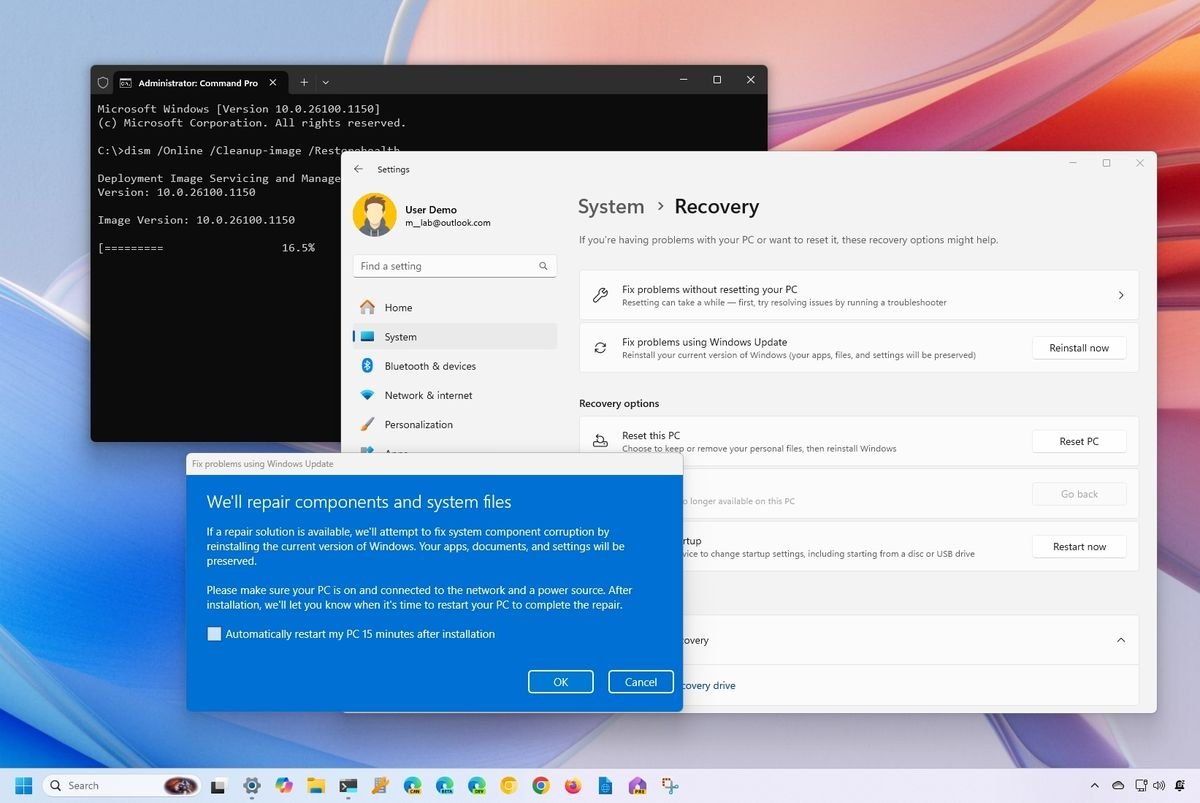Click the Terminal admin shield icon

[102, 82]
